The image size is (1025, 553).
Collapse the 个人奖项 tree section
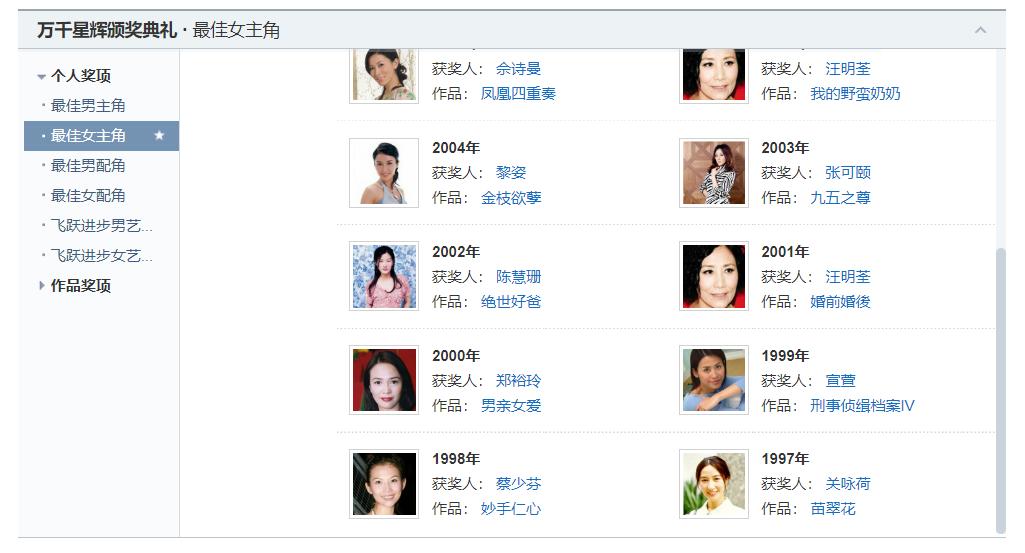click(x=42, y=76)
